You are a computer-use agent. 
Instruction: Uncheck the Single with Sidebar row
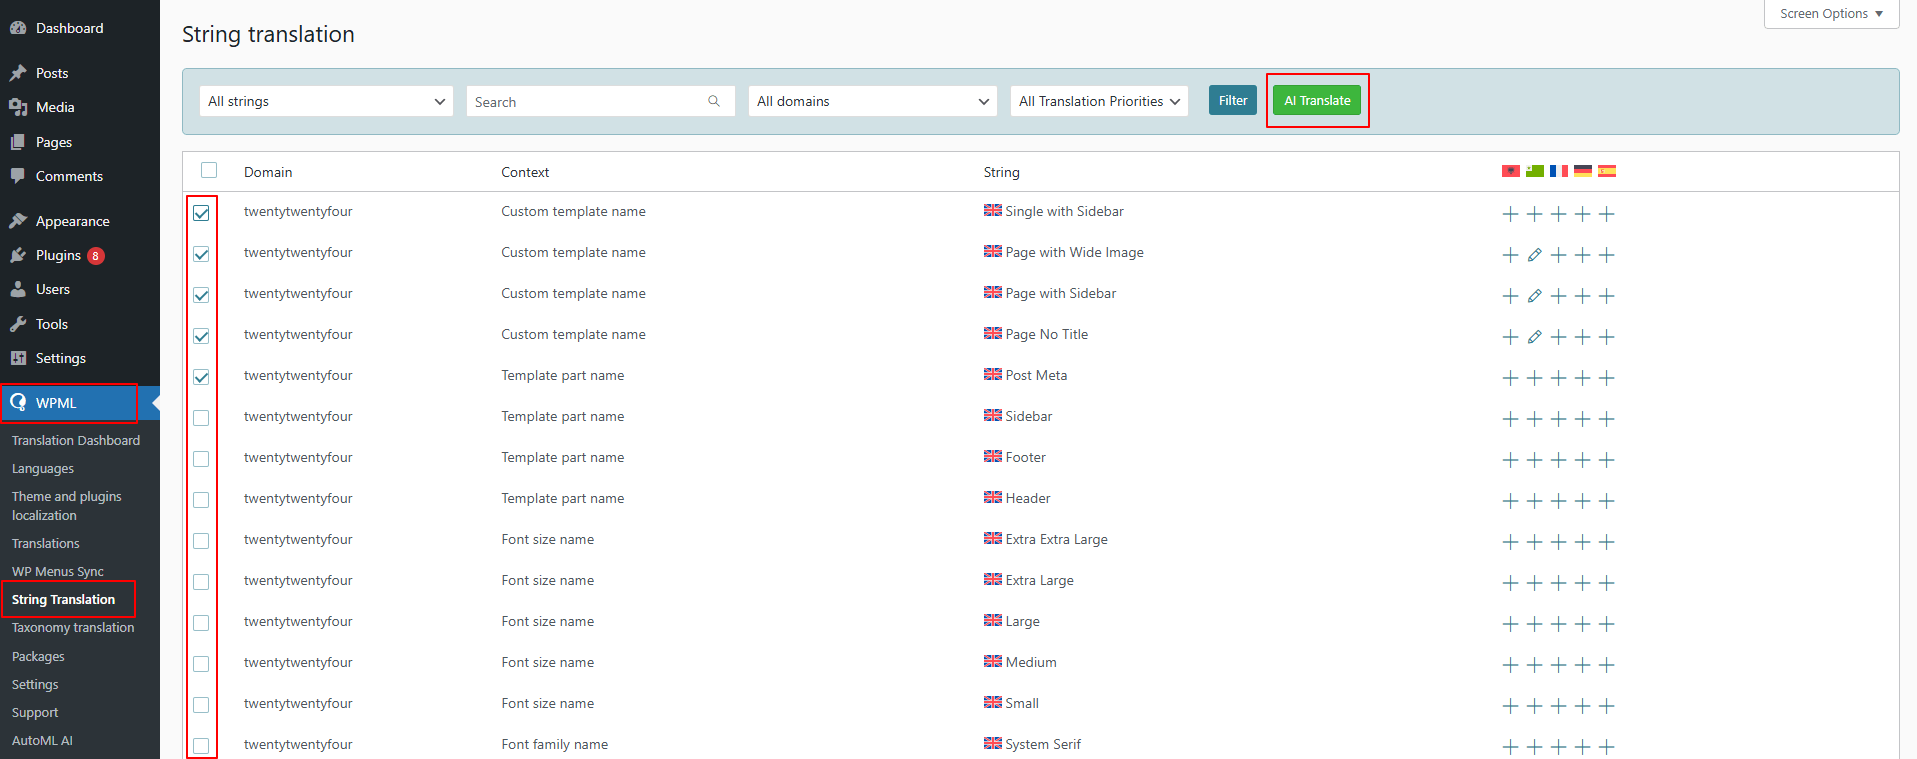click(x=201, y=213)
